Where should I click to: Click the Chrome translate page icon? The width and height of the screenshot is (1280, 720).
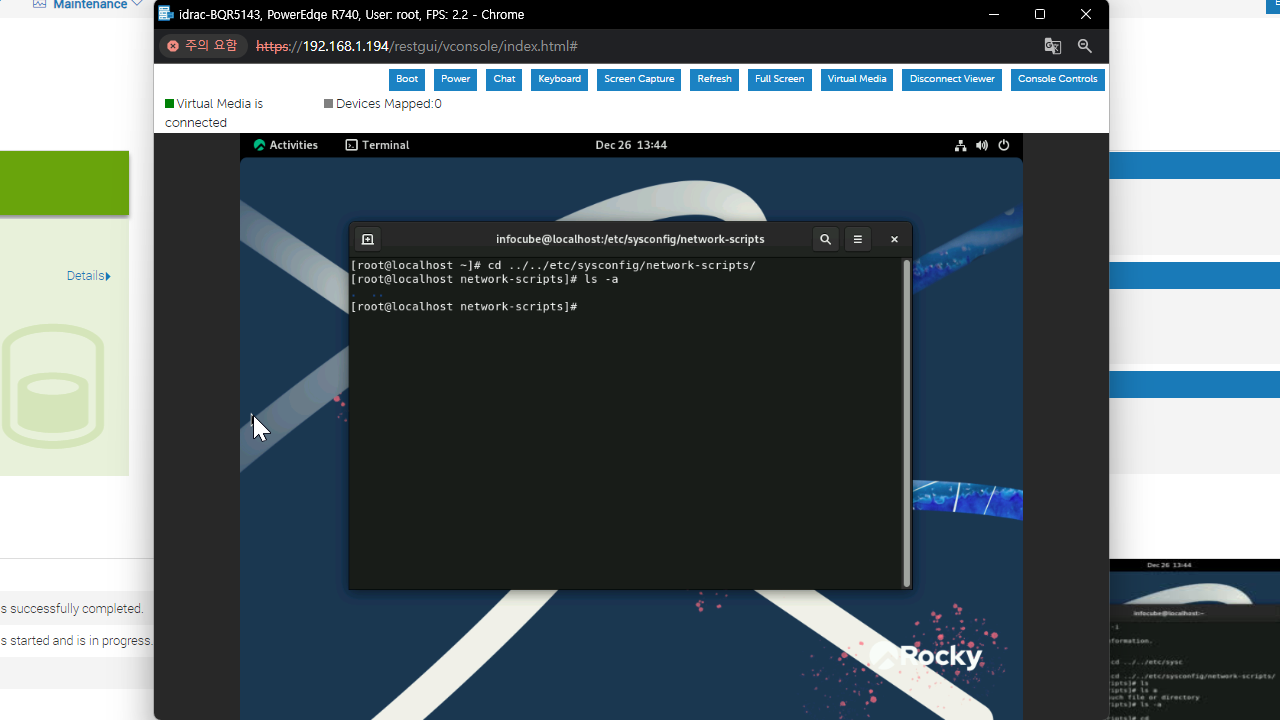coord(1052,46)
